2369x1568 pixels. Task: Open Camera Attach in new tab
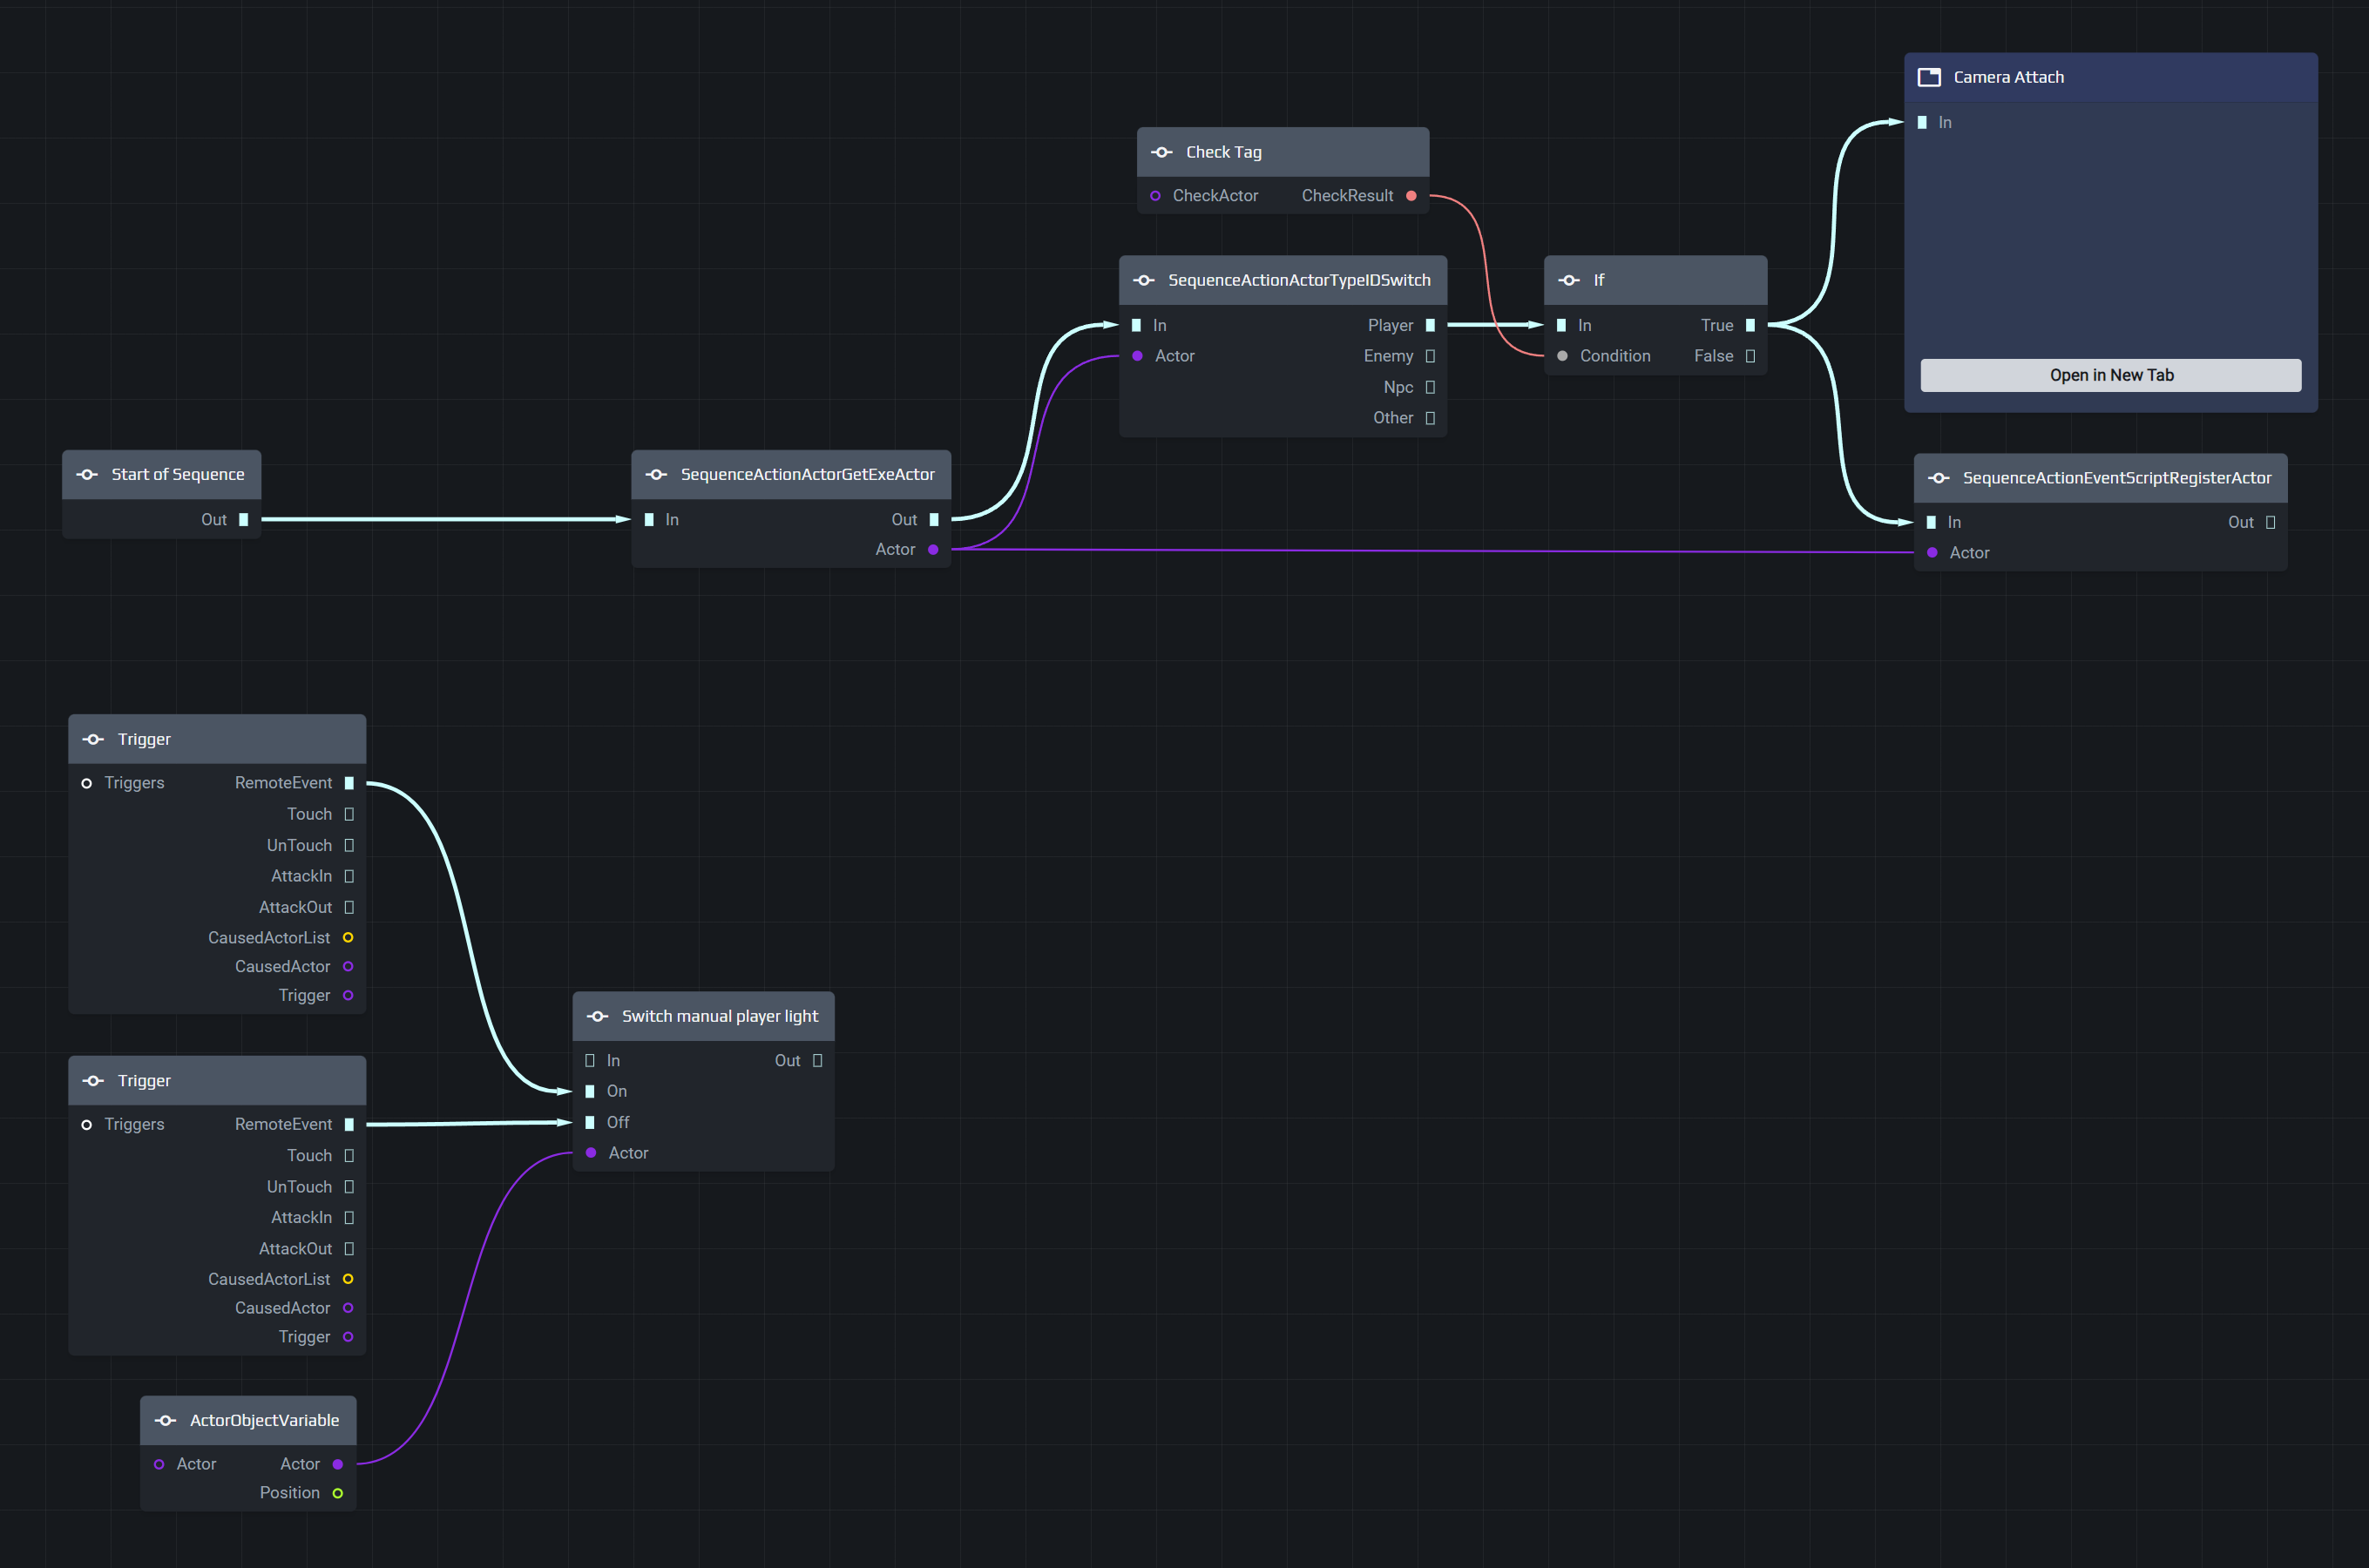point(2110,375)
